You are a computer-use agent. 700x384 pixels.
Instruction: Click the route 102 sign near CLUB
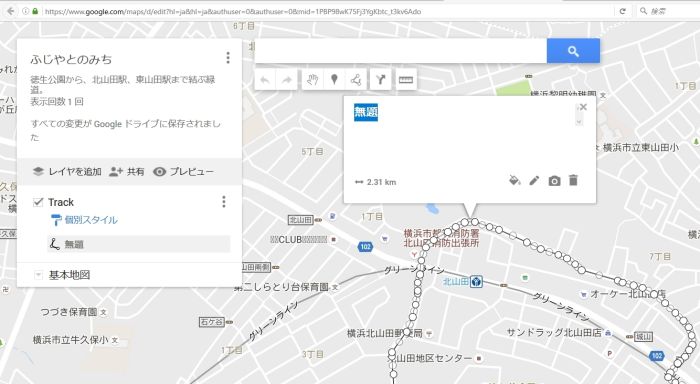pos(365,246)
